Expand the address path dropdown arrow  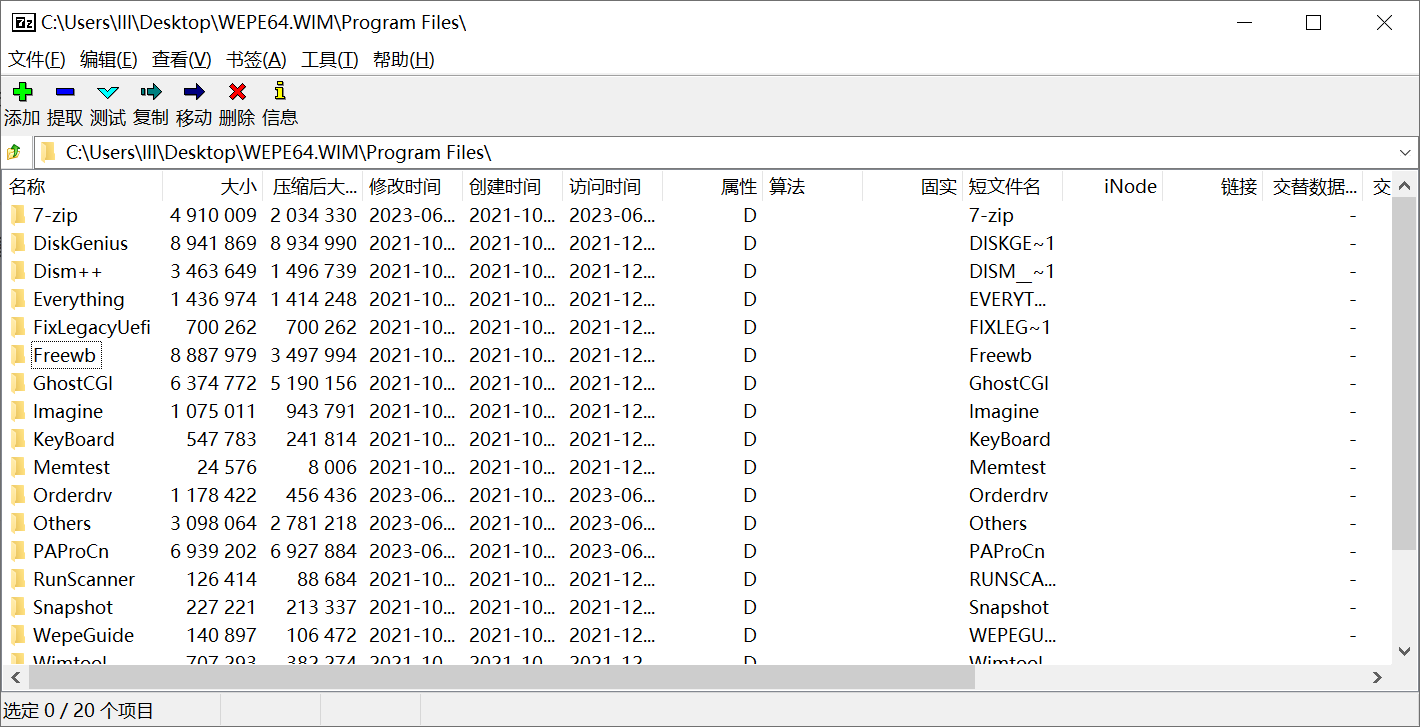[x=1406, y=153]
